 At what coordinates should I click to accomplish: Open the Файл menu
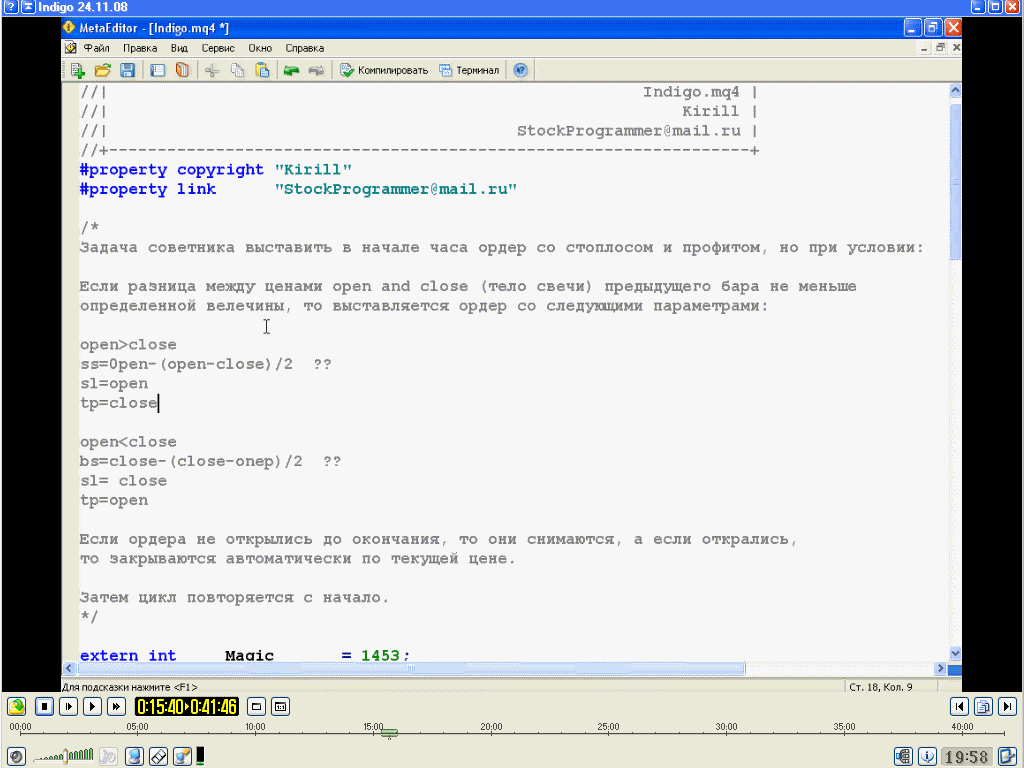coord(97,47)
